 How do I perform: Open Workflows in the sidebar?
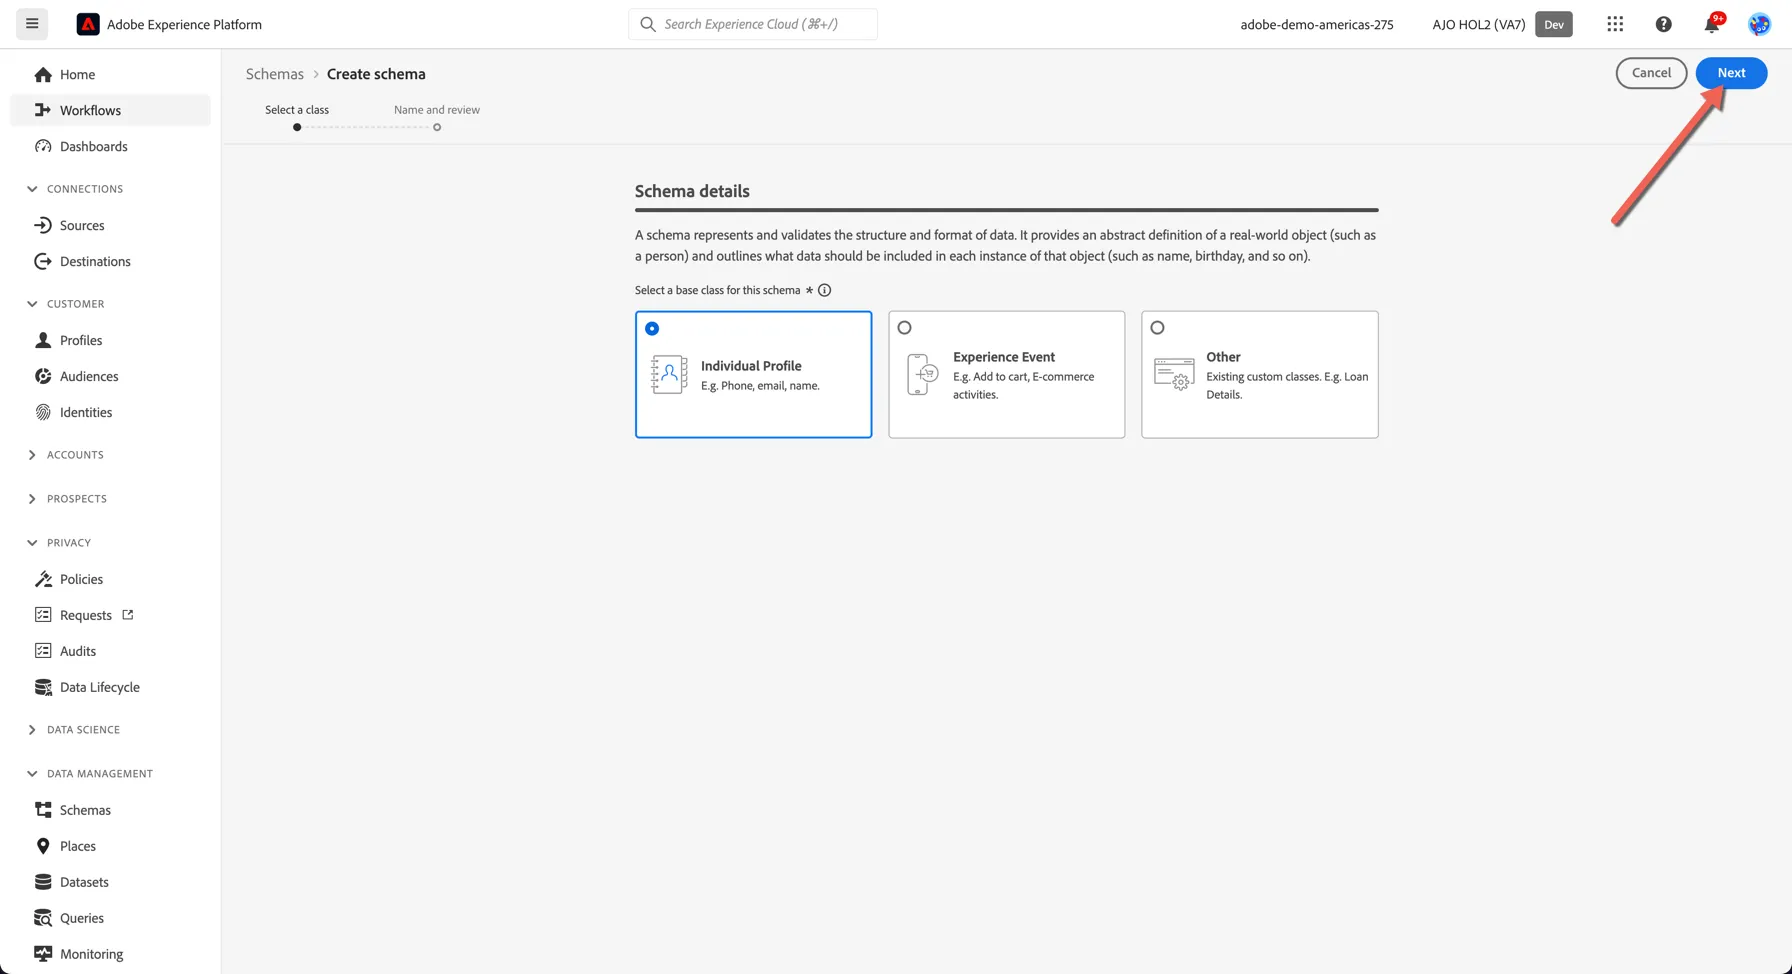[x=110, y=110]
